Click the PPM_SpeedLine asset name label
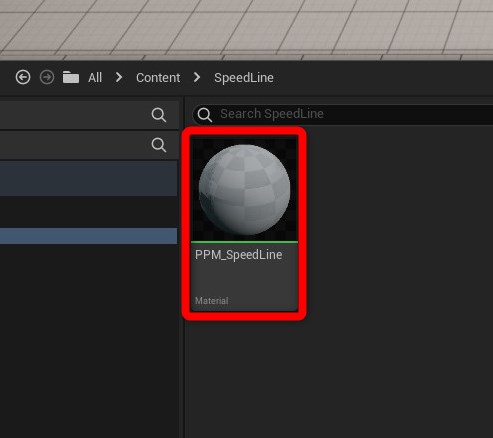Screen dimensions: 493x438 pyautogui.click(x=239, y=255)
